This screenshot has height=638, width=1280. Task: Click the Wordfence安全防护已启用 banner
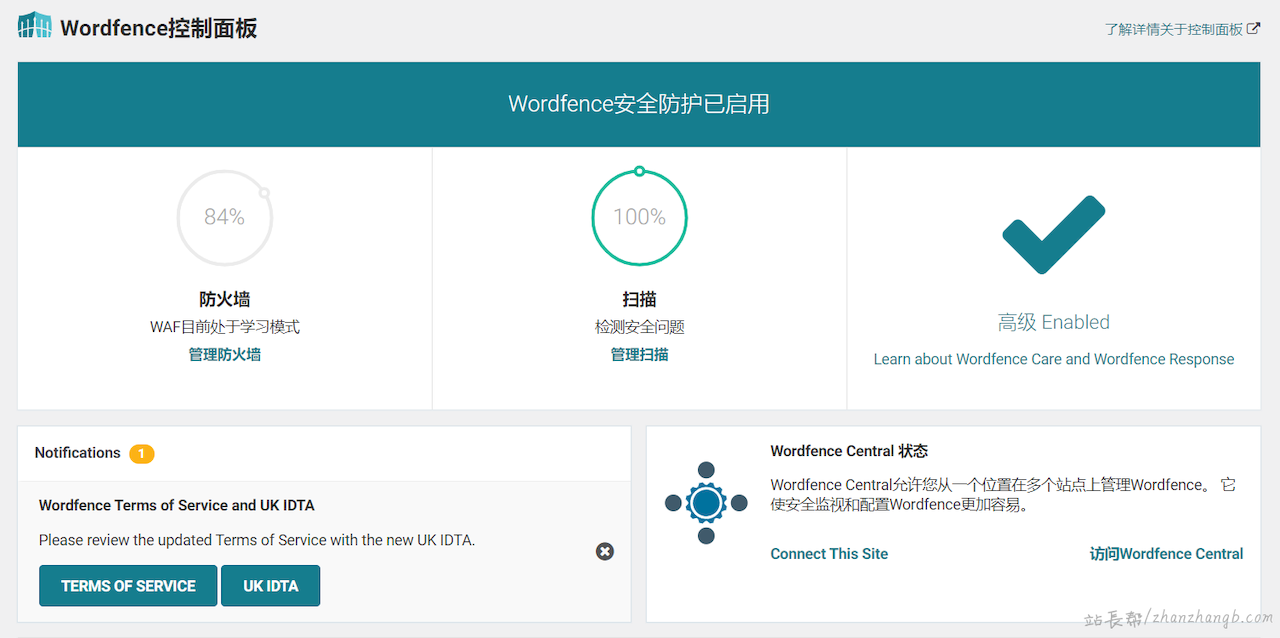click(639, 104)
